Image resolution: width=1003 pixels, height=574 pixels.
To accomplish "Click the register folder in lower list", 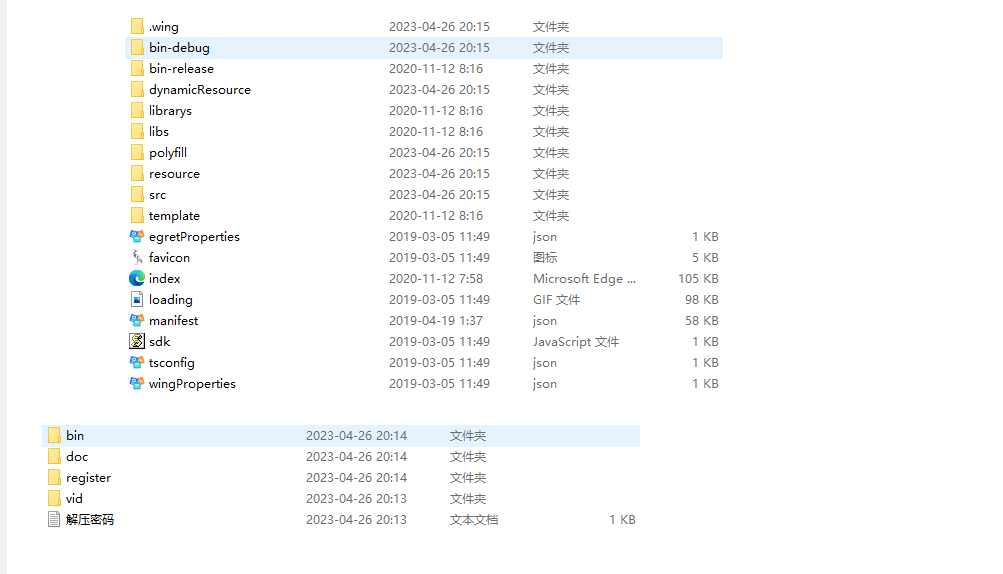I will tap(88, 478).
